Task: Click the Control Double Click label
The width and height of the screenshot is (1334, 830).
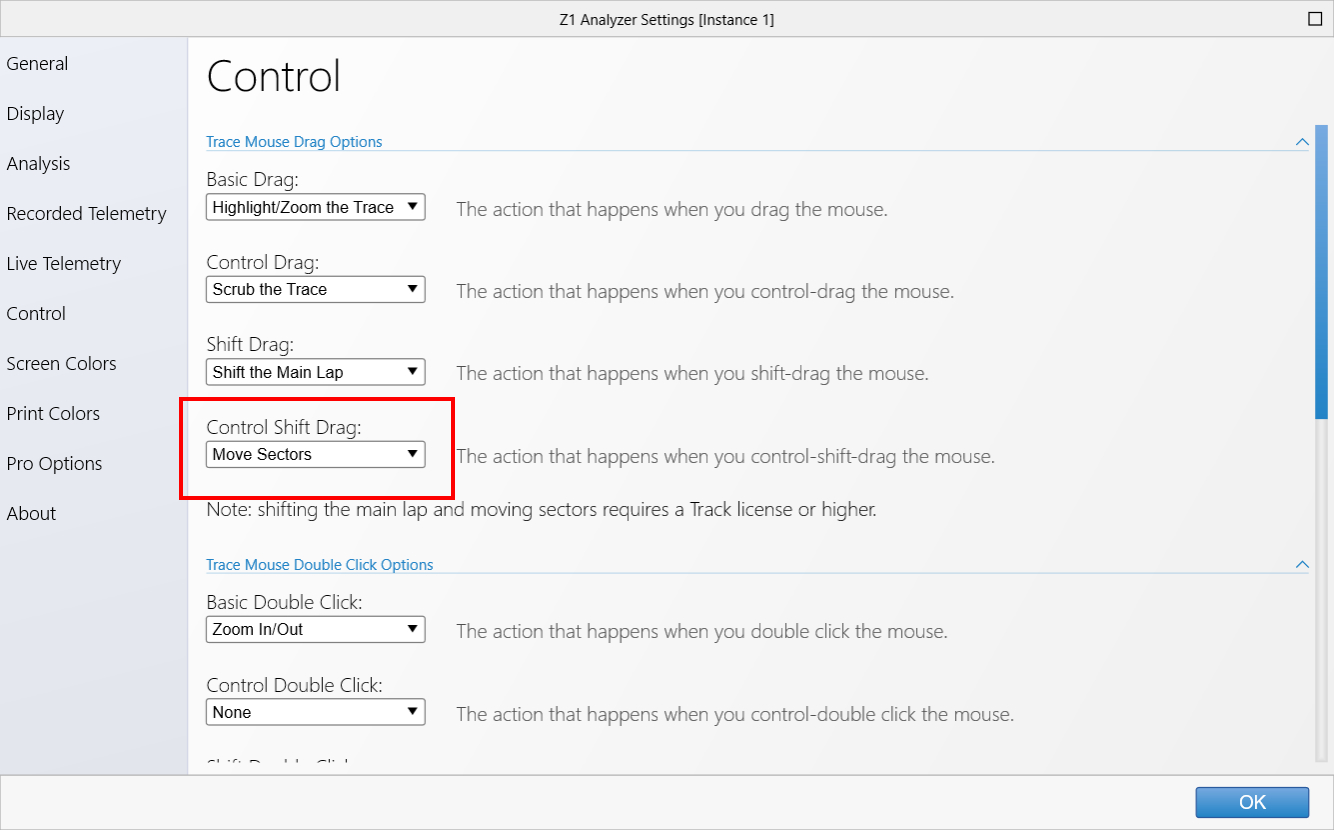Action: point(295,685)
